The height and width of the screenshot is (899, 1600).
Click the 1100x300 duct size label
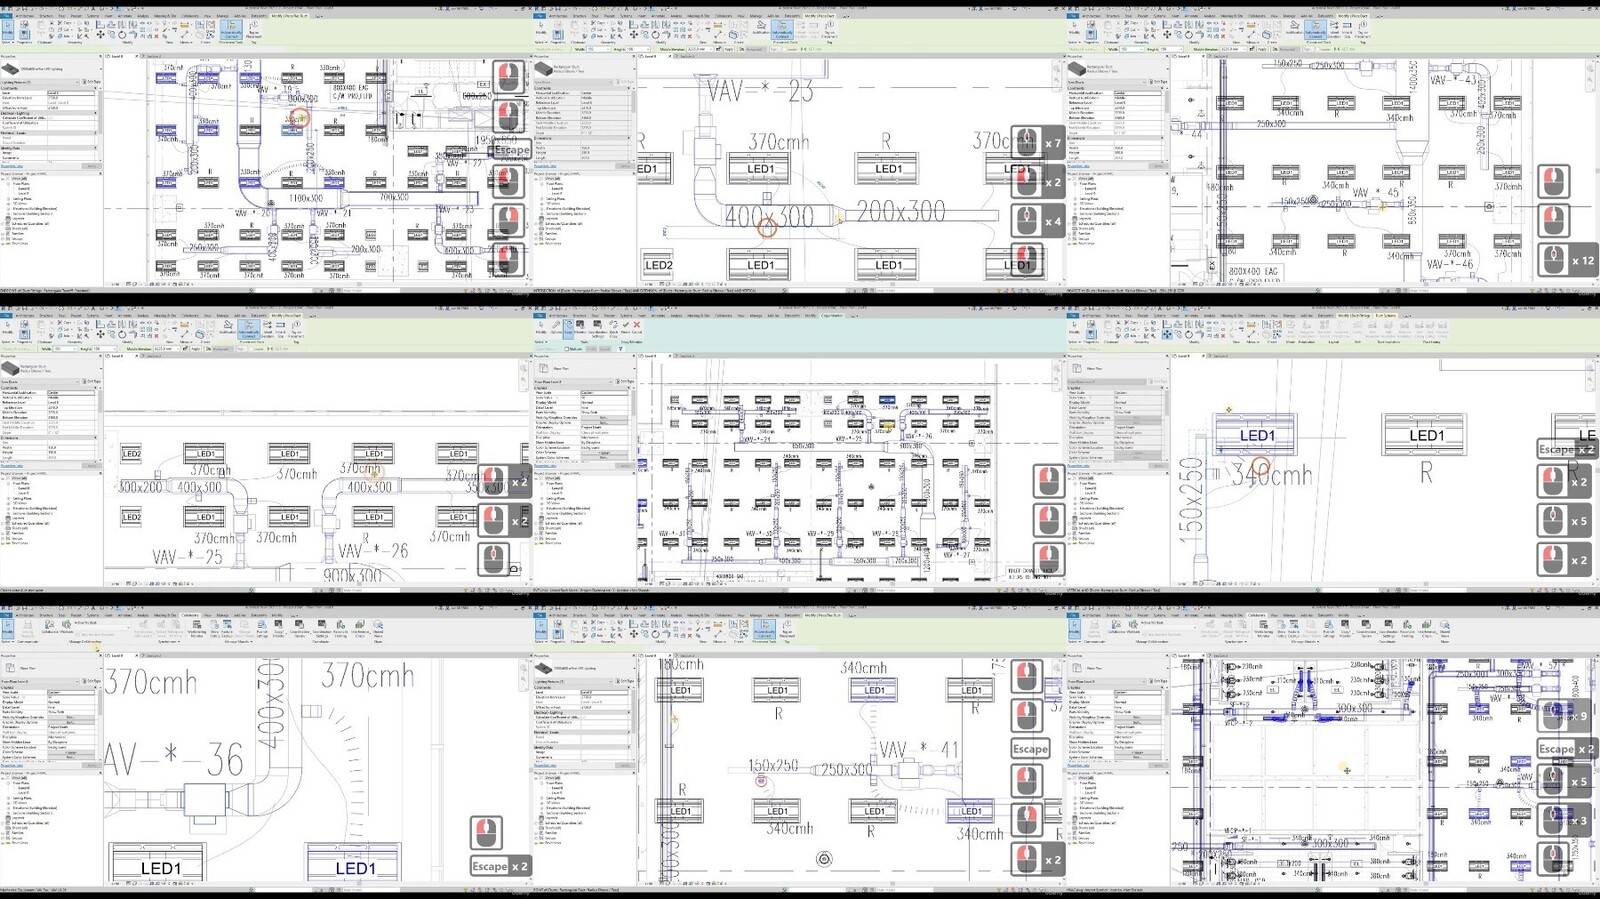point(306,199)
